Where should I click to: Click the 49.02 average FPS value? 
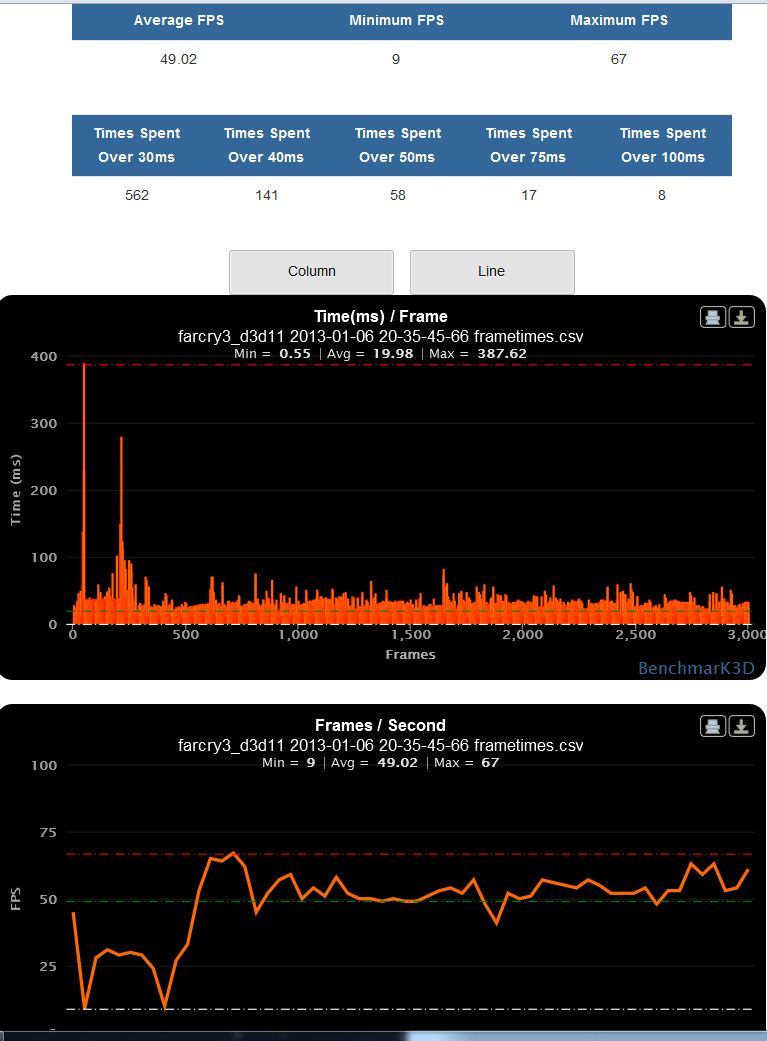click(x=179, y=59)
